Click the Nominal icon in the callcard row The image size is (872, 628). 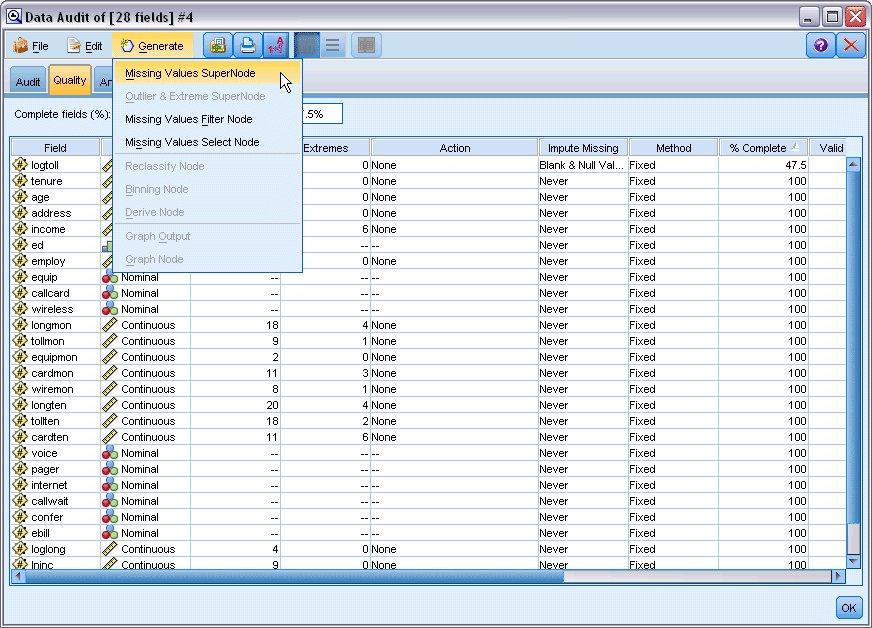[110, 293]
